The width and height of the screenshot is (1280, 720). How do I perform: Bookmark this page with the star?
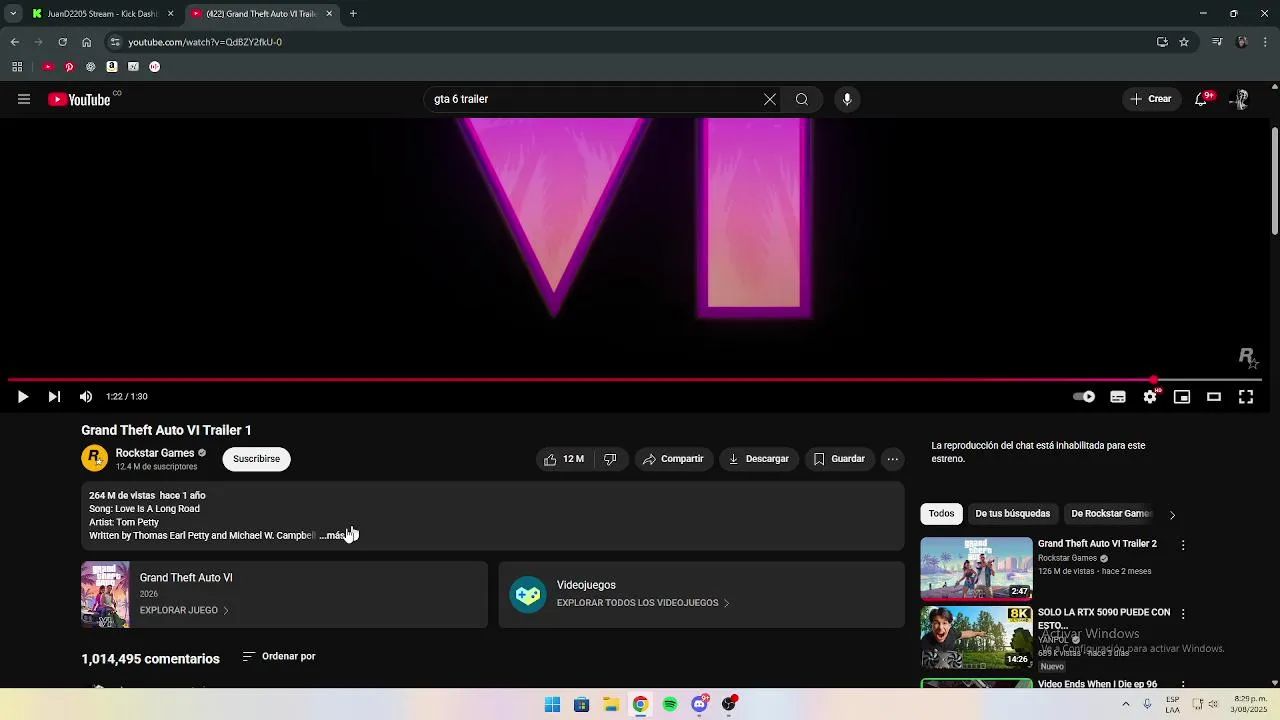pos(1184,42)
